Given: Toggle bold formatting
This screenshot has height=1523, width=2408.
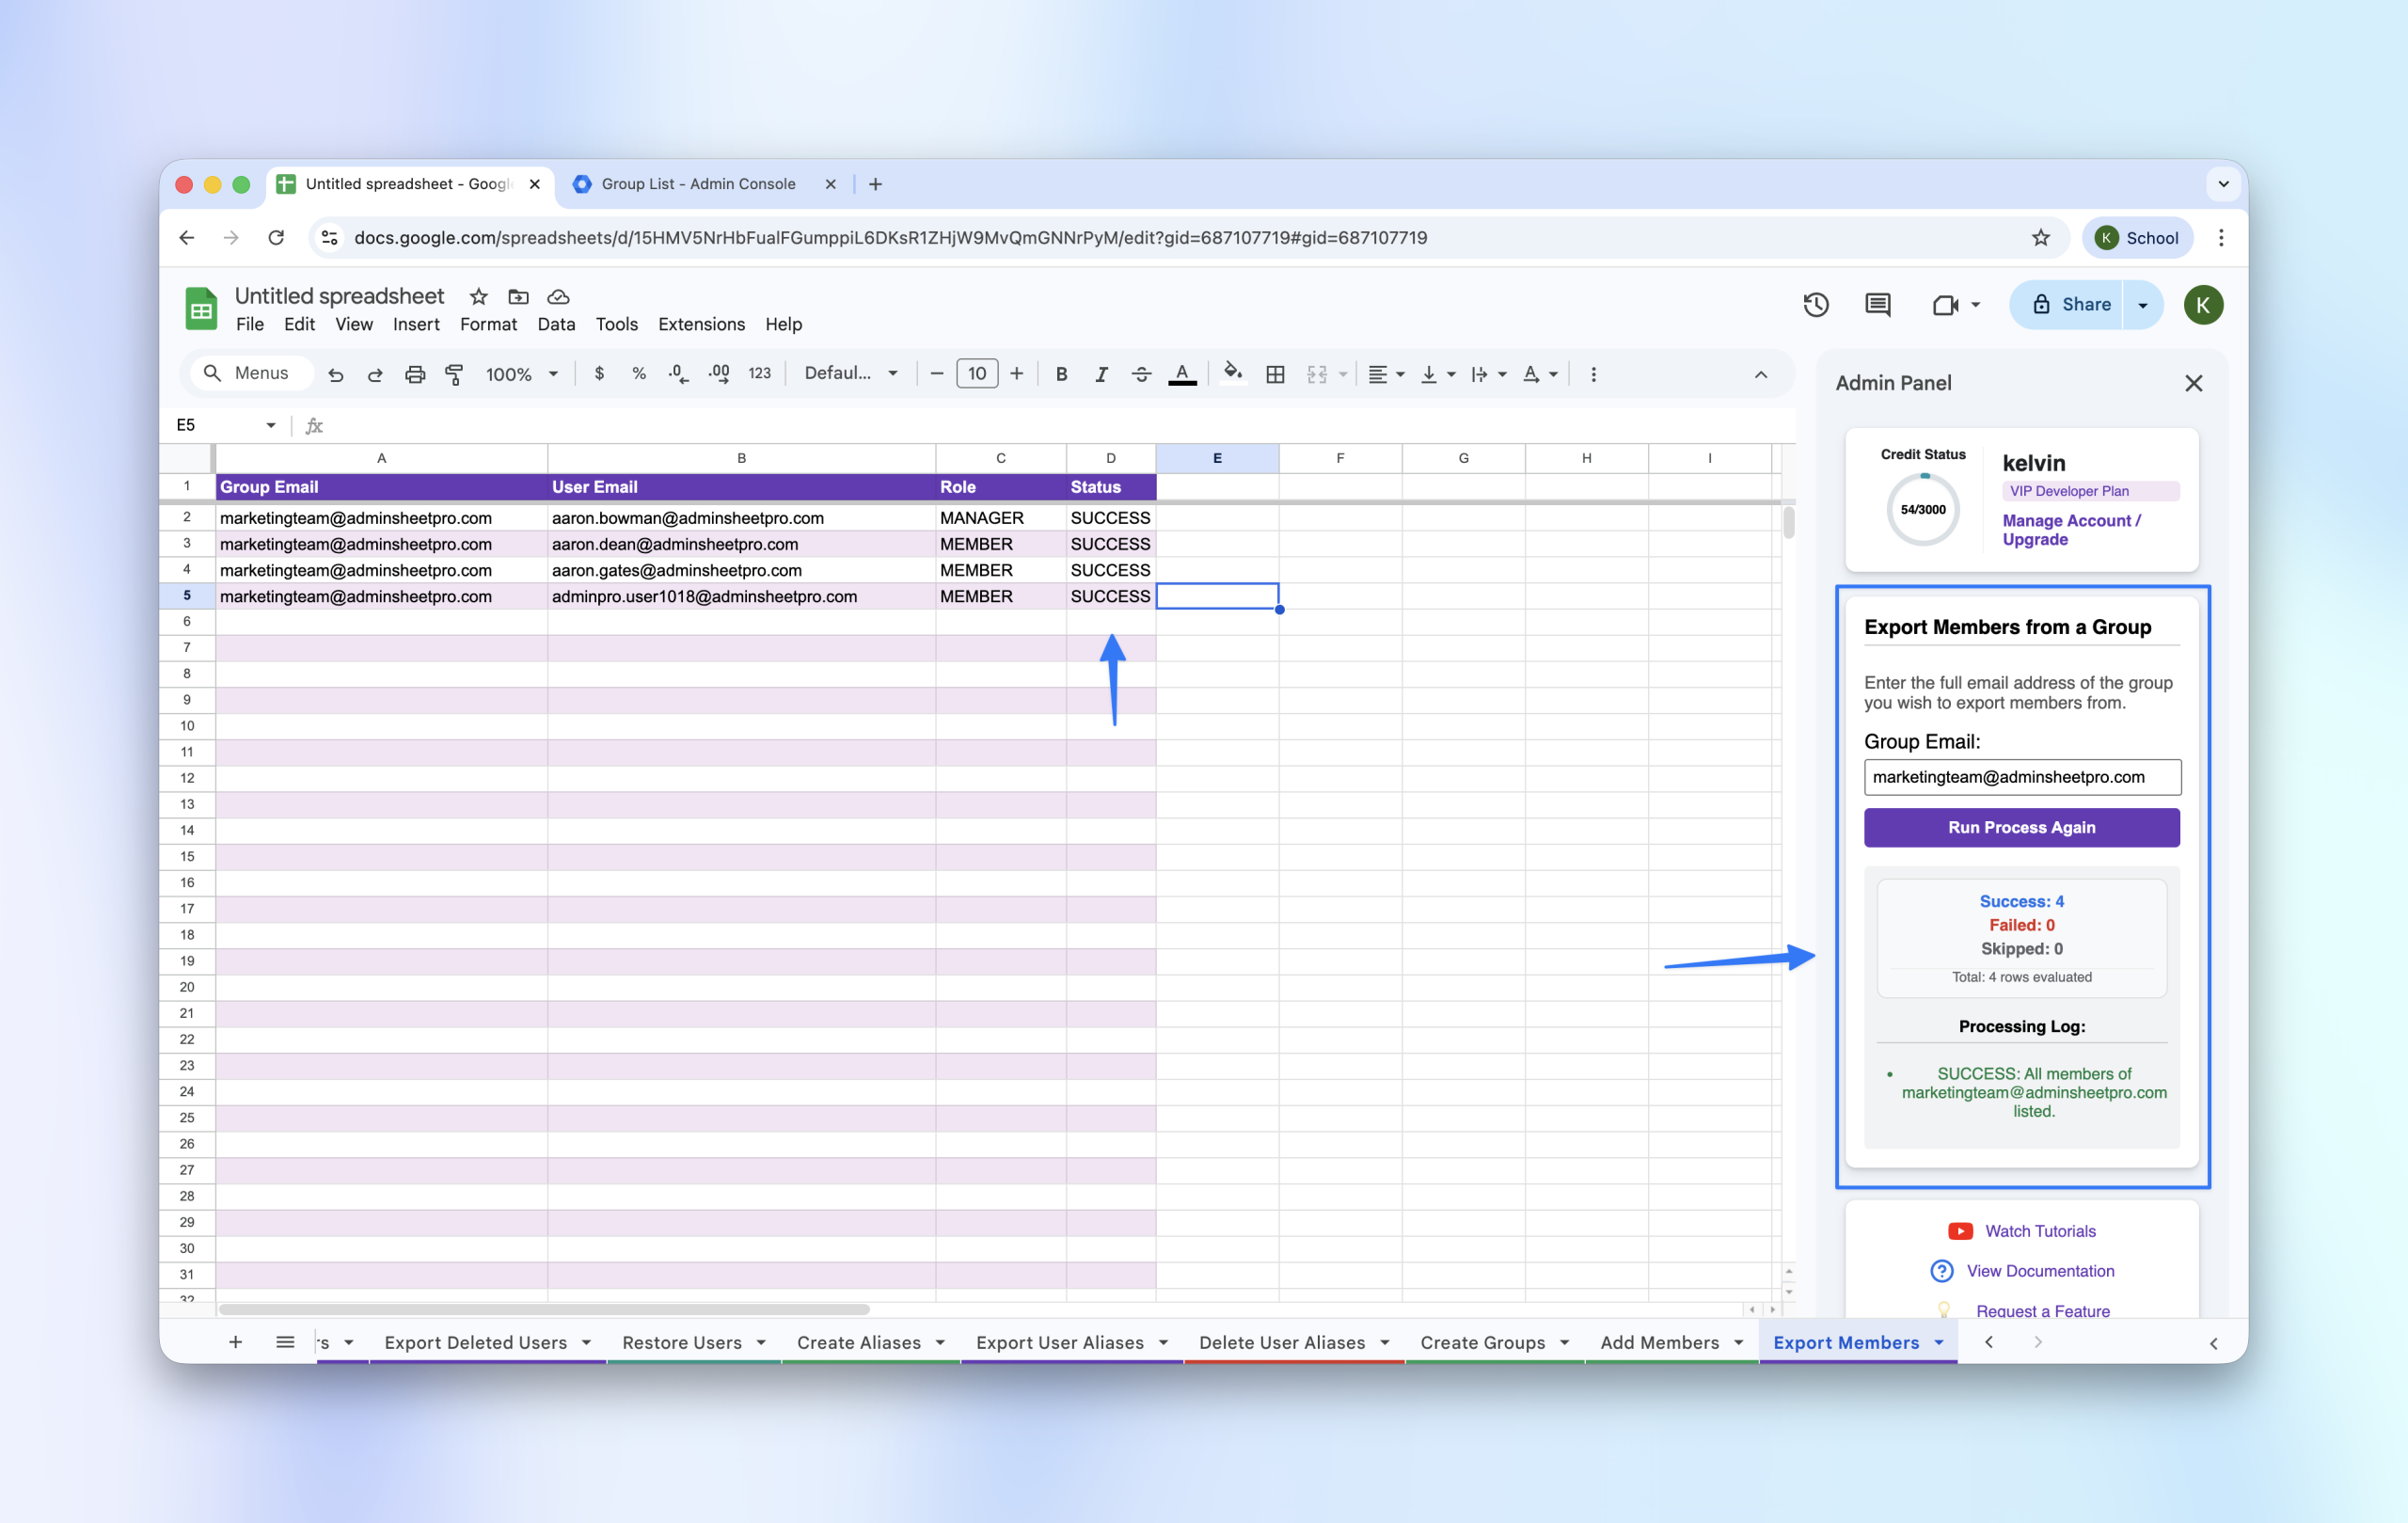Looking at the screenshot, I should 1061,374.
